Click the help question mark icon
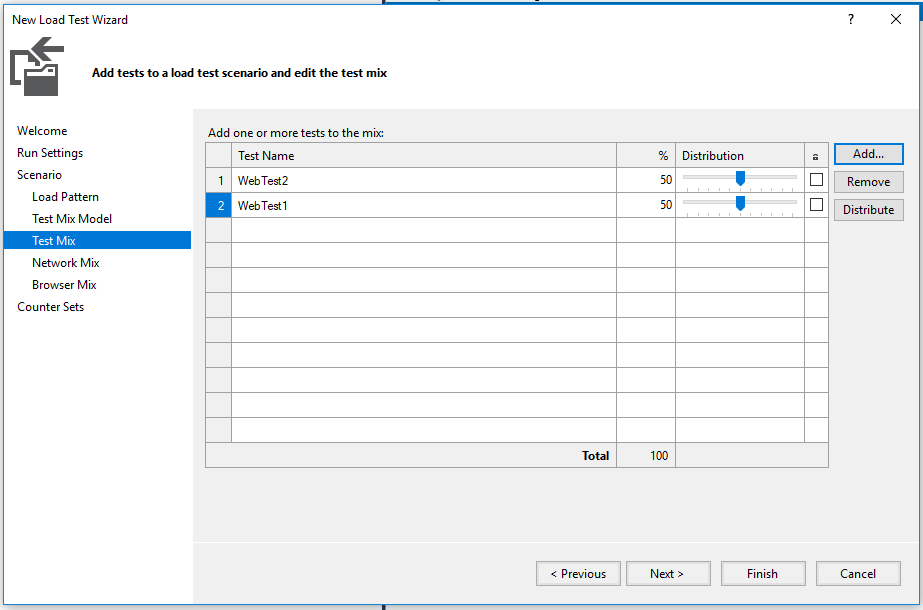Screen dimensions: 923x610 point(850,19)
